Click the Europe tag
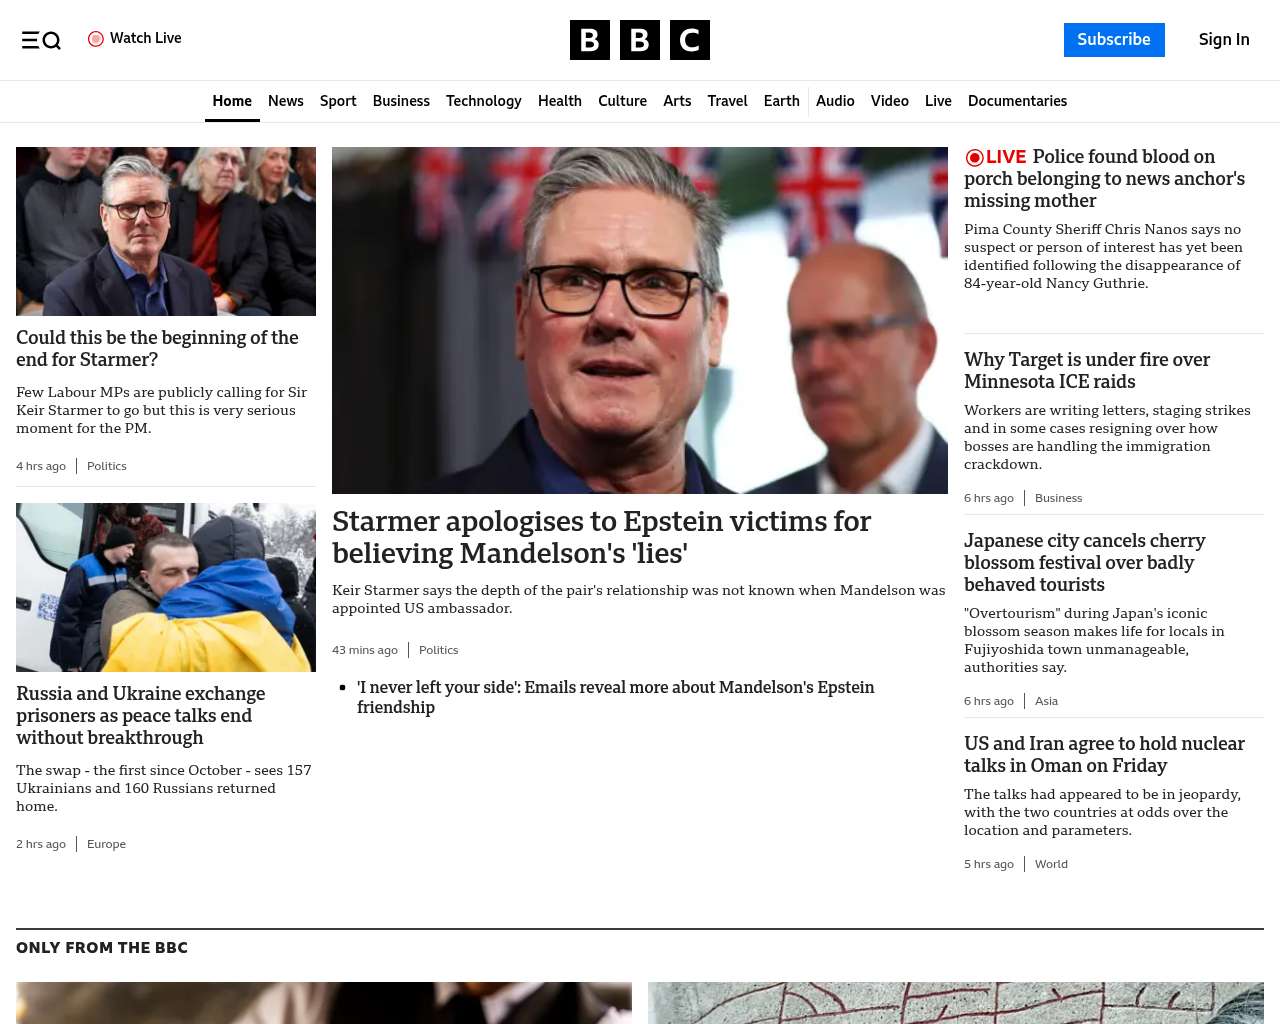Viewport: 1280px width, 1024px height. (x=106, y=844)
